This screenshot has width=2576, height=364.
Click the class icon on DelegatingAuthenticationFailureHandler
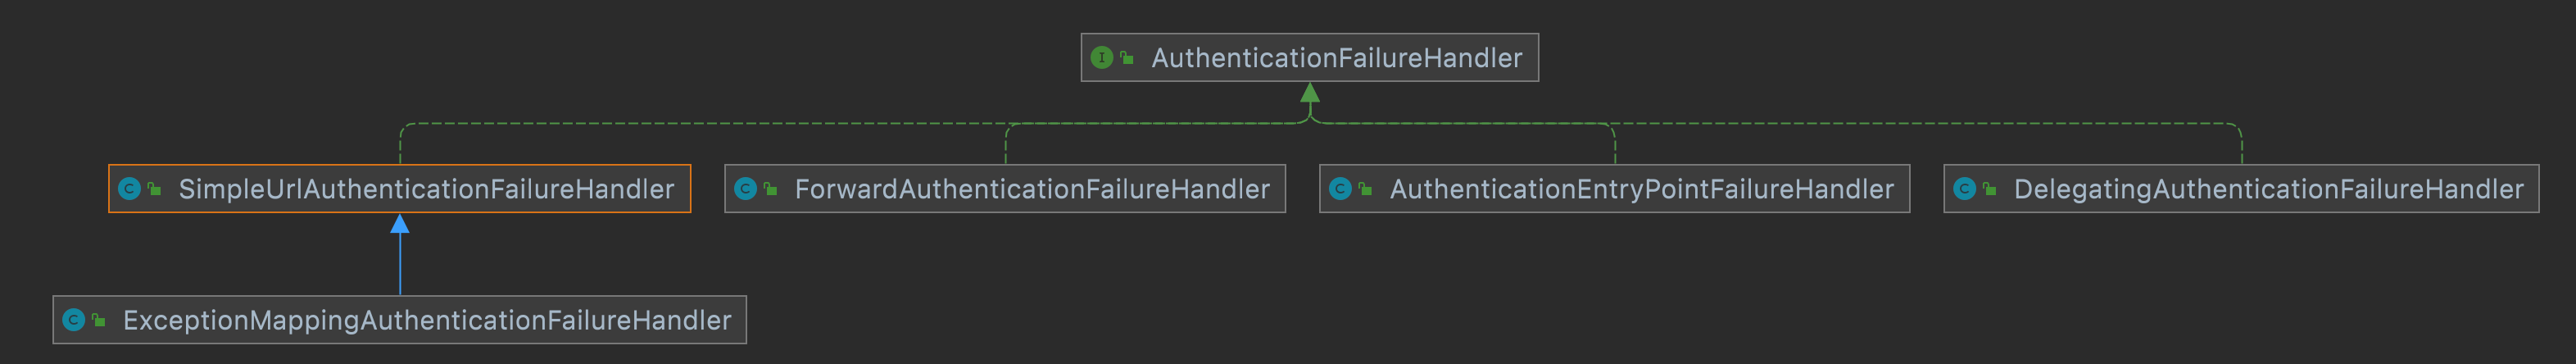(1964, 189)
